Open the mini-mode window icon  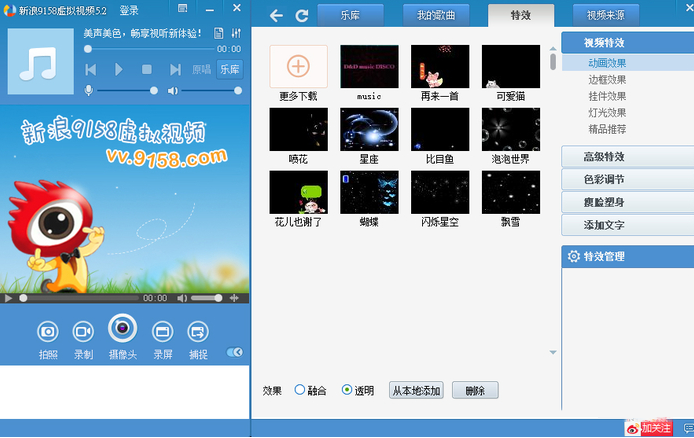tap(182, 8)
